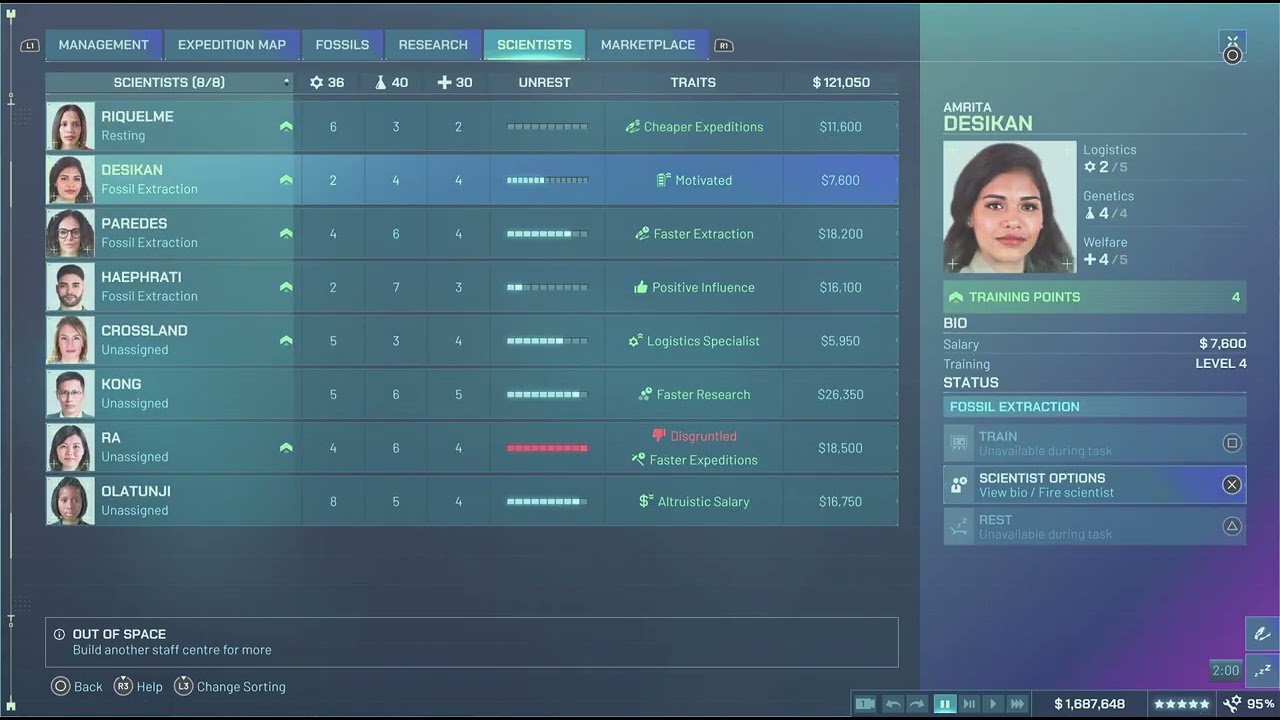
Task: Pause the game
Action: tap(944, 704)
